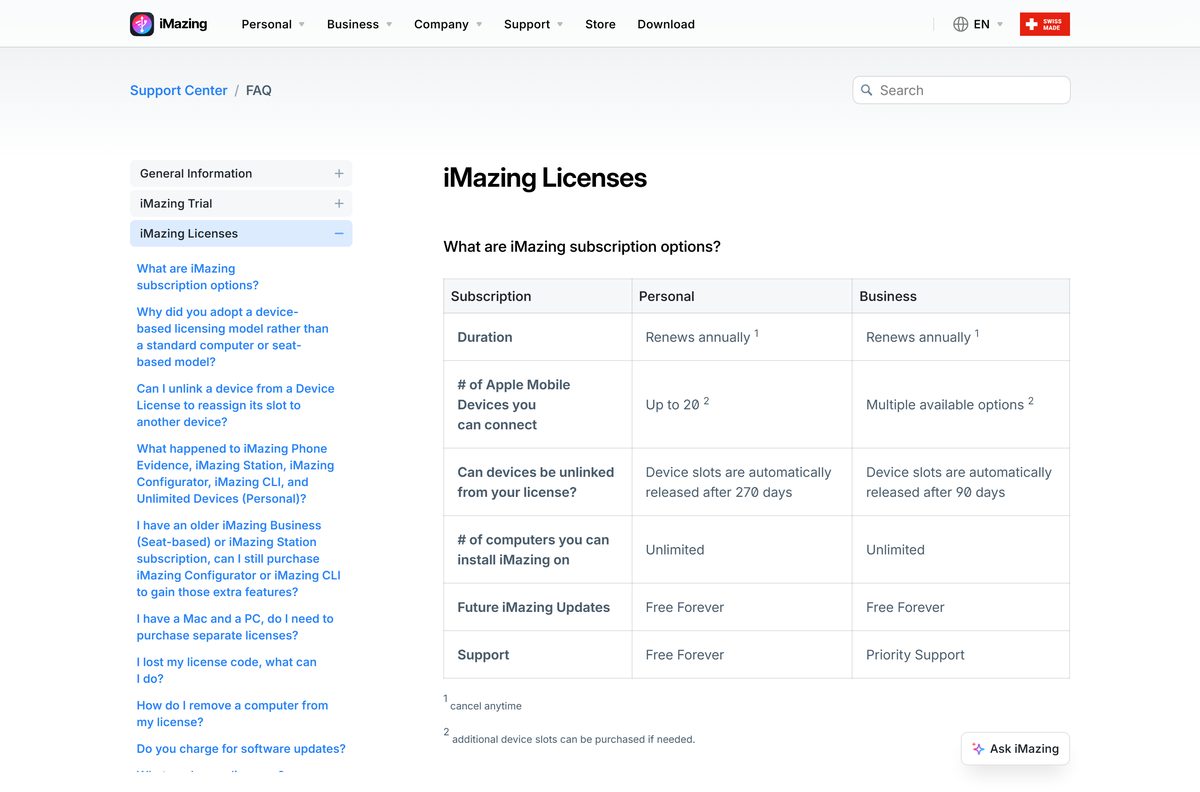Expand the General Information plus icon
This screenshot has height=792, width=1200.
(x=339, y=173)
